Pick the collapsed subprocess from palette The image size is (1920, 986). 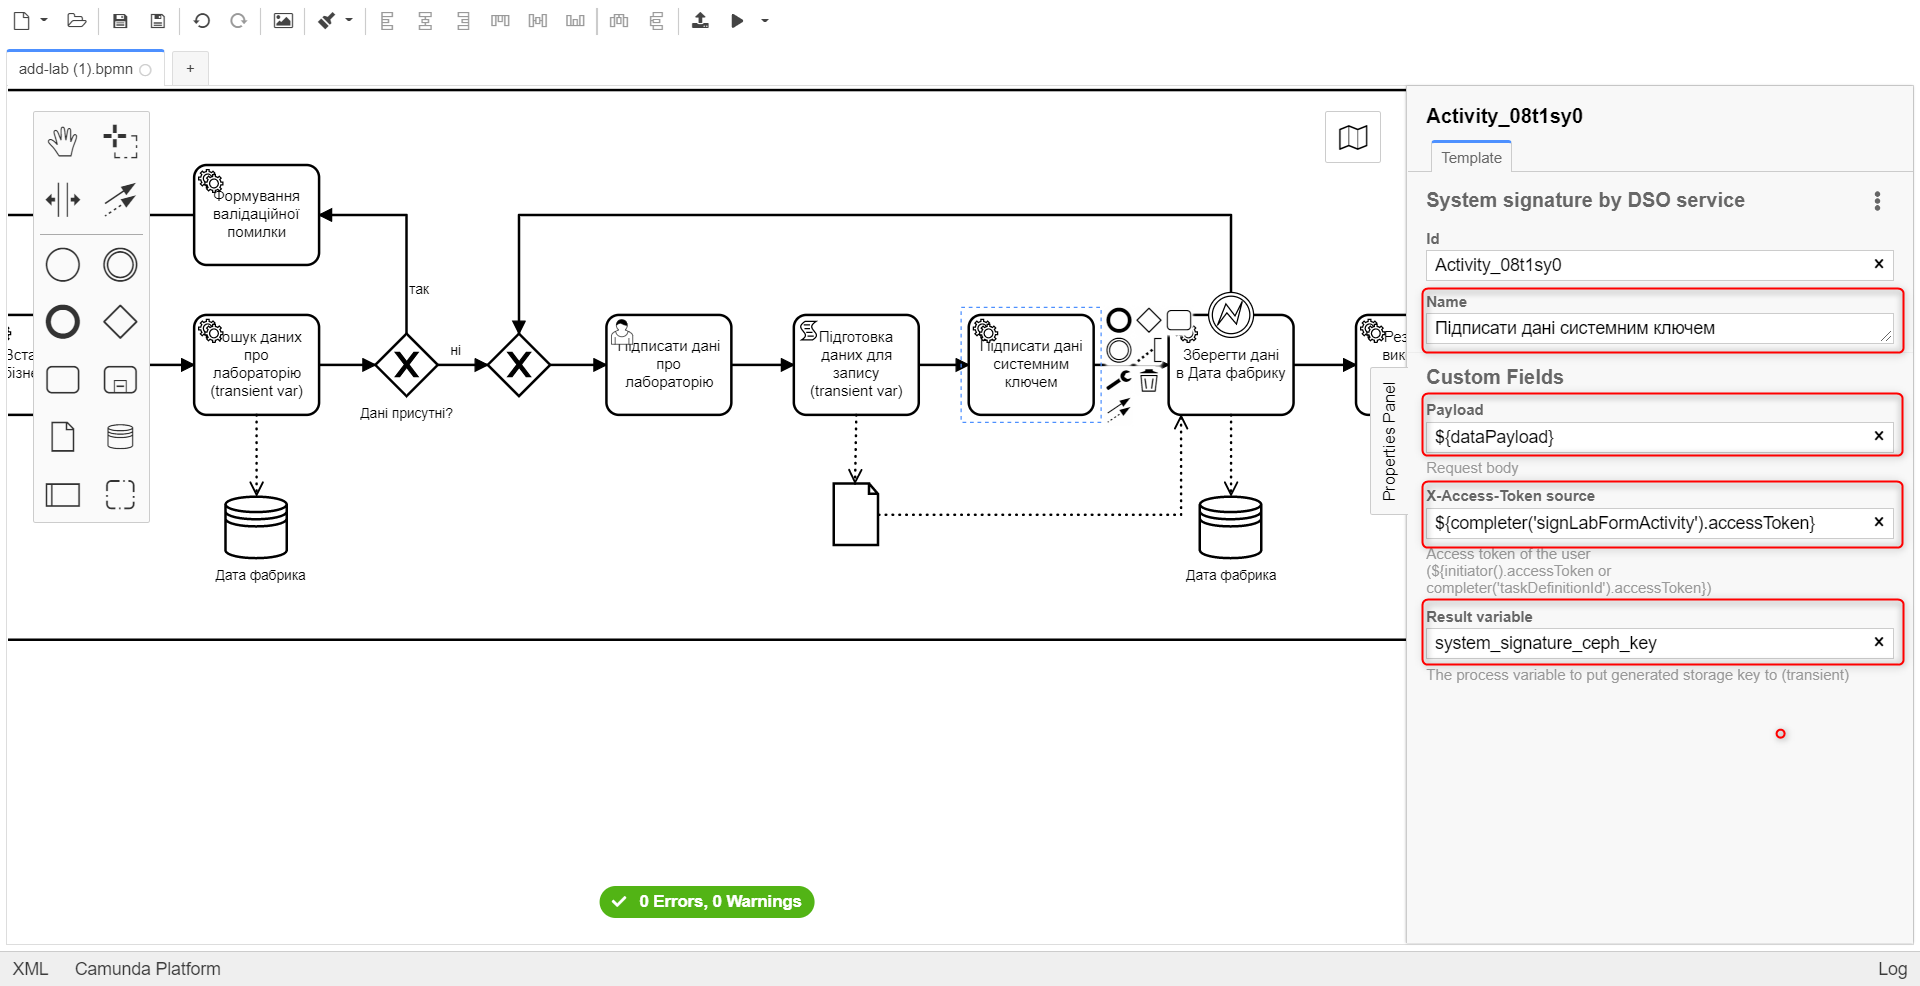(x=120, y=380)
